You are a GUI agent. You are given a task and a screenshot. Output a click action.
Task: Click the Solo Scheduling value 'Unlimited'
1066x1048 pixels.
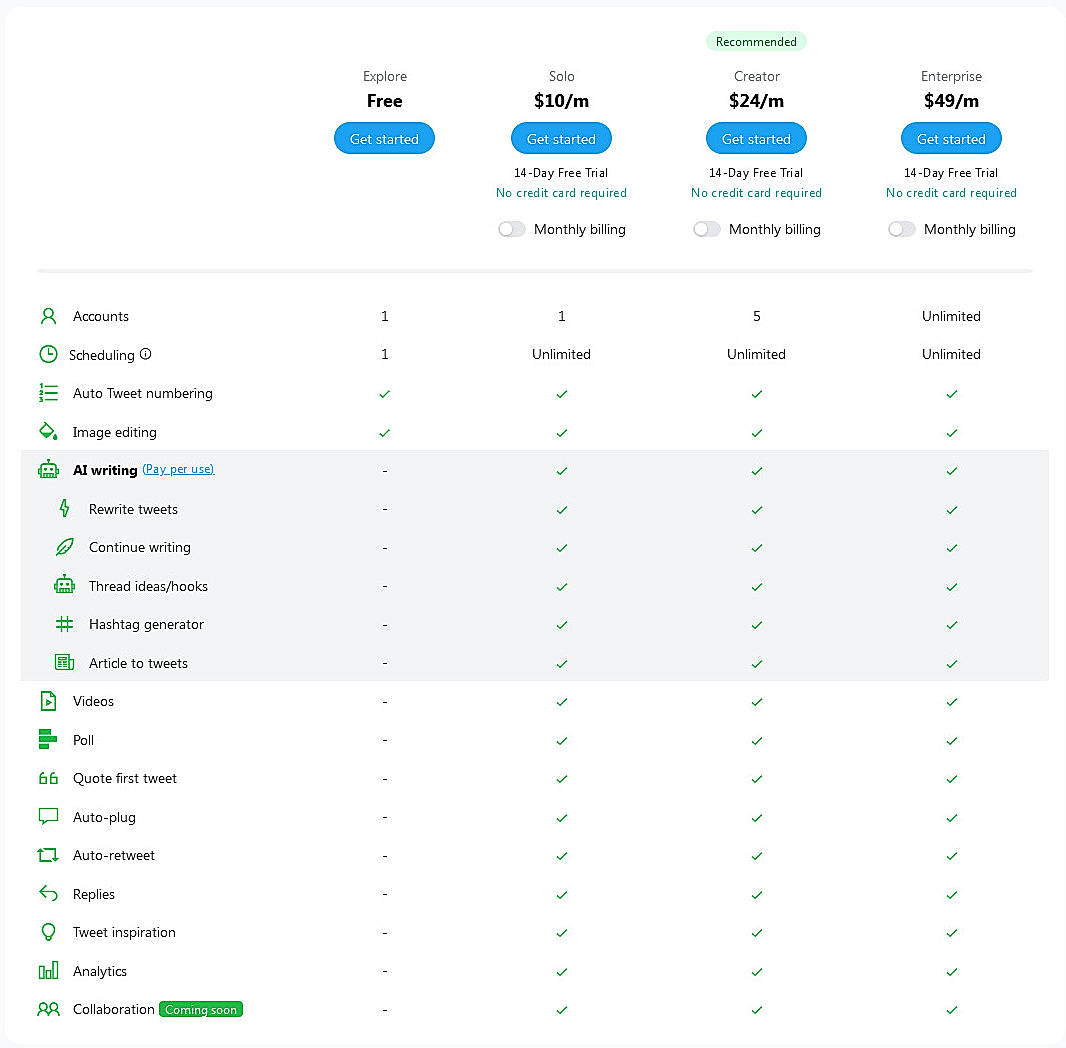(562, 354)
